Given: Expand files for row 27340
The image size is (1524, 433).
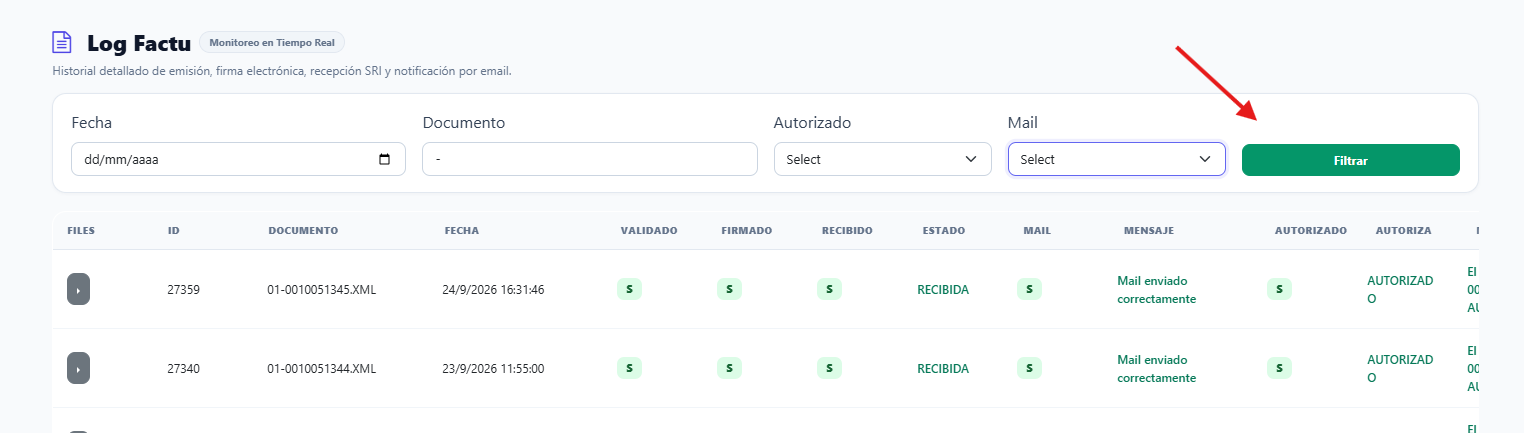Looking at the screenshot, I should [x=78, y=368].
